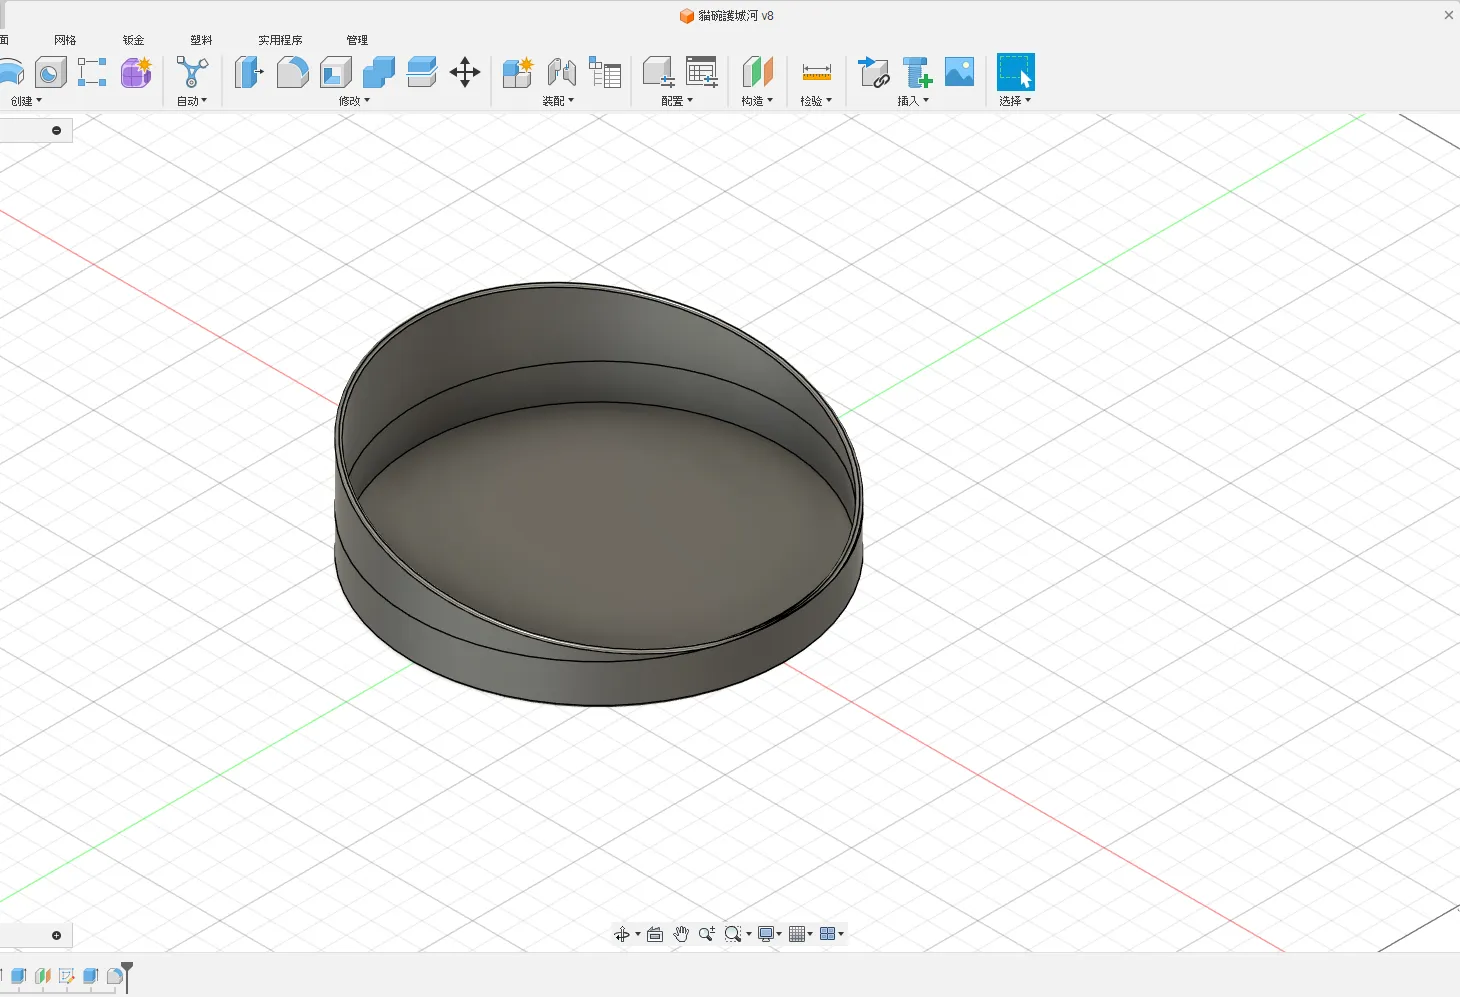Expand the 配置 dropdown
The image size is (1460, 997).
pyautogui.click(x=677, y=101)
